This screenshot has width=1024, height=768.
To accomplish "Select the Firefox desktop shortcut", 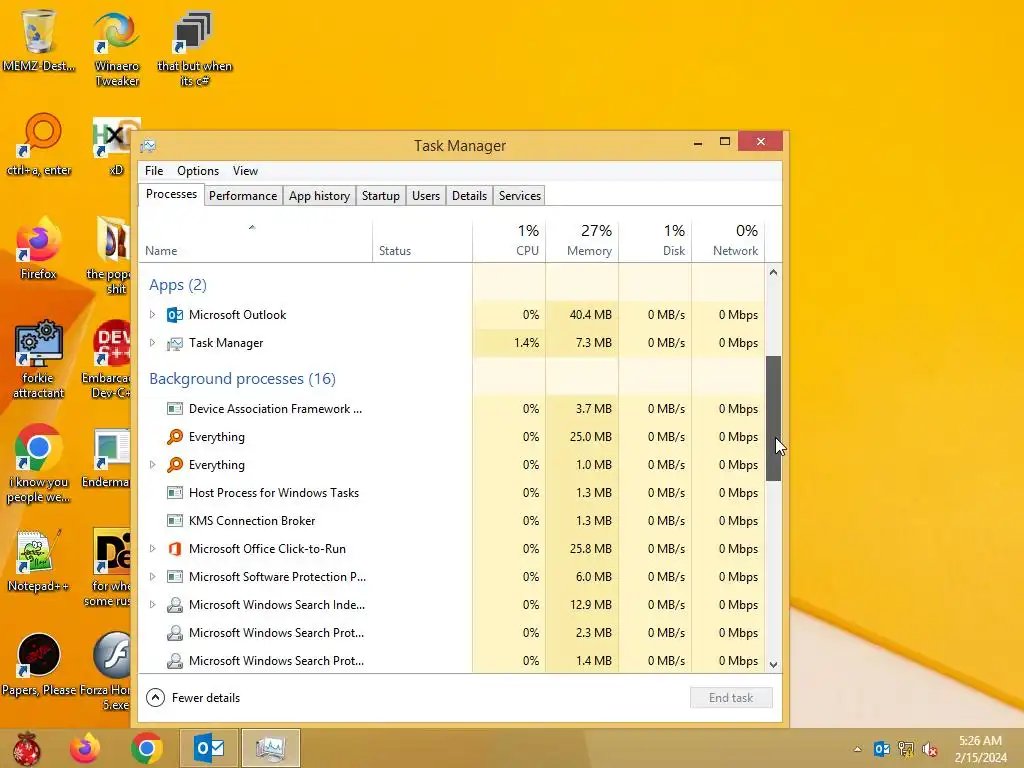I will (39, 249).
